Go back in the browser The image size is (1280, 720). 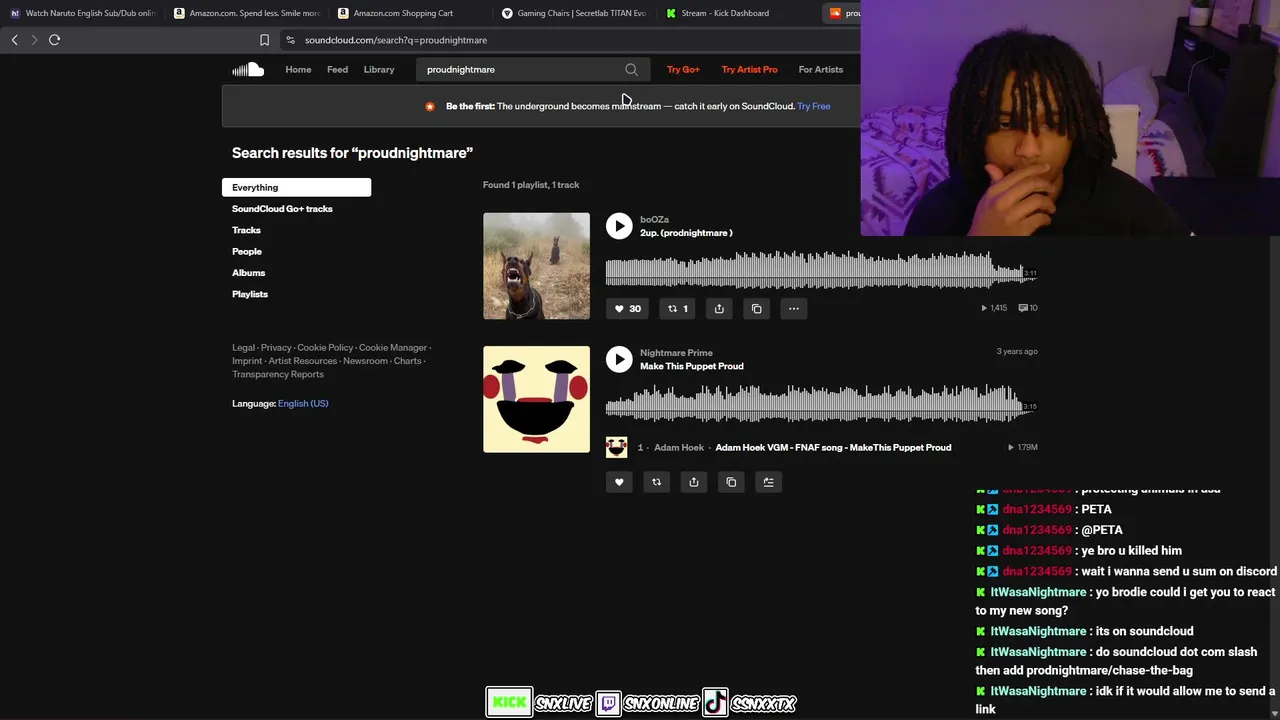14,40
